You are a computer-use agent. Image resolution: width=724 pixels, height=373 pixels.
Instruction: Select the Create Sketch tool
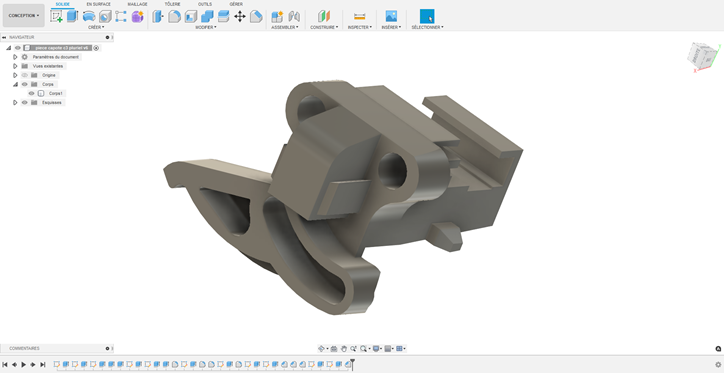click(56, 17)
